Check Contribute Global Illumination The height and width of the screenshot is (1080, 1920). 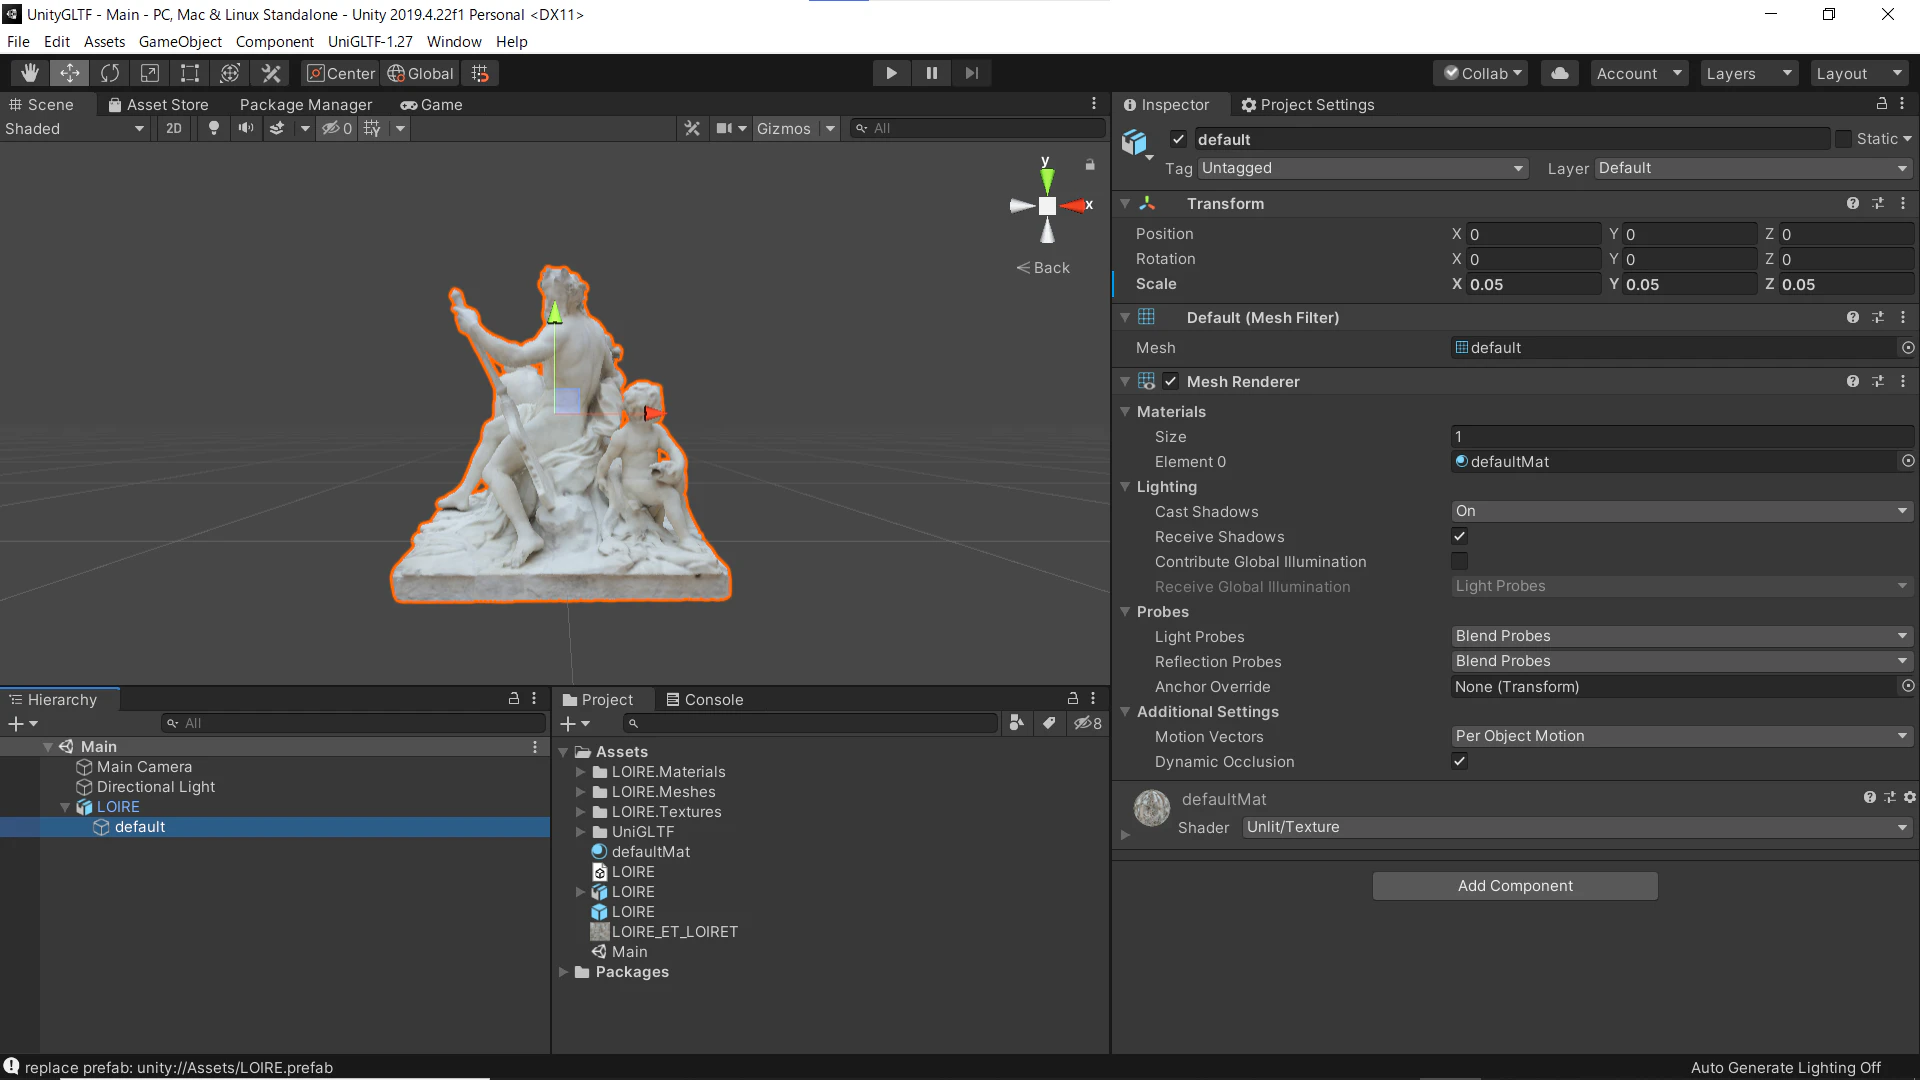coord(1460,561)
